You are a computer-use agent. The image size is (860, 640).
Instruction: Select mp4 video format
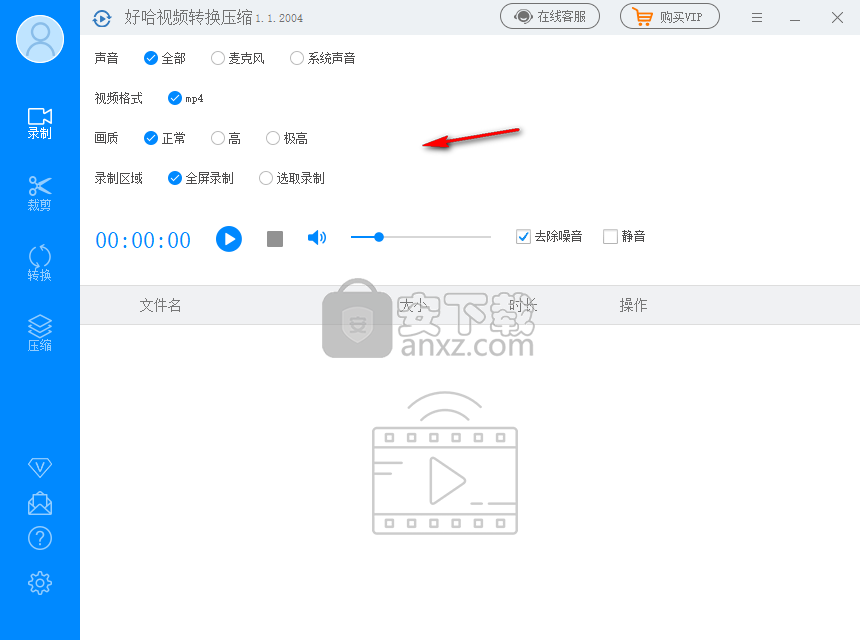(185, 98)
